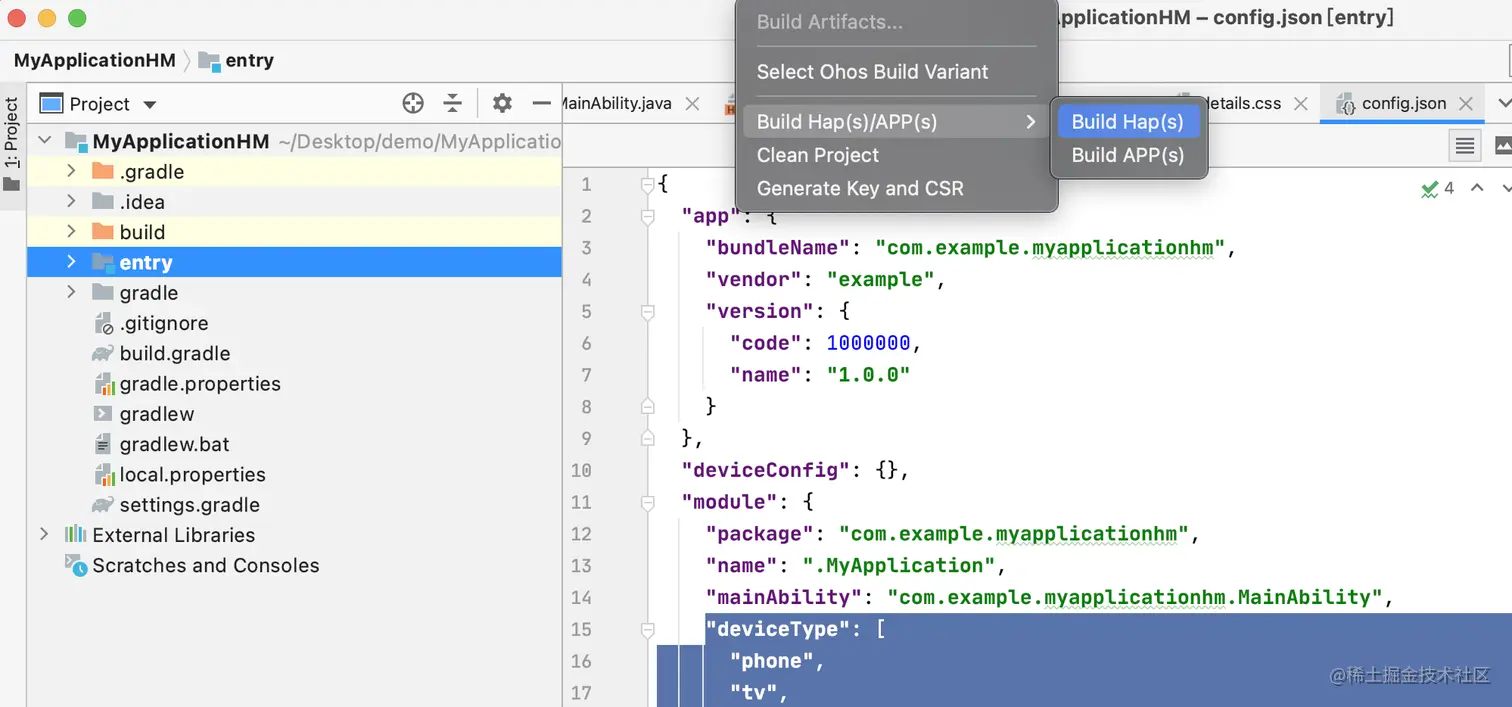Fold the deviceType array at line 15

[648, 629]
